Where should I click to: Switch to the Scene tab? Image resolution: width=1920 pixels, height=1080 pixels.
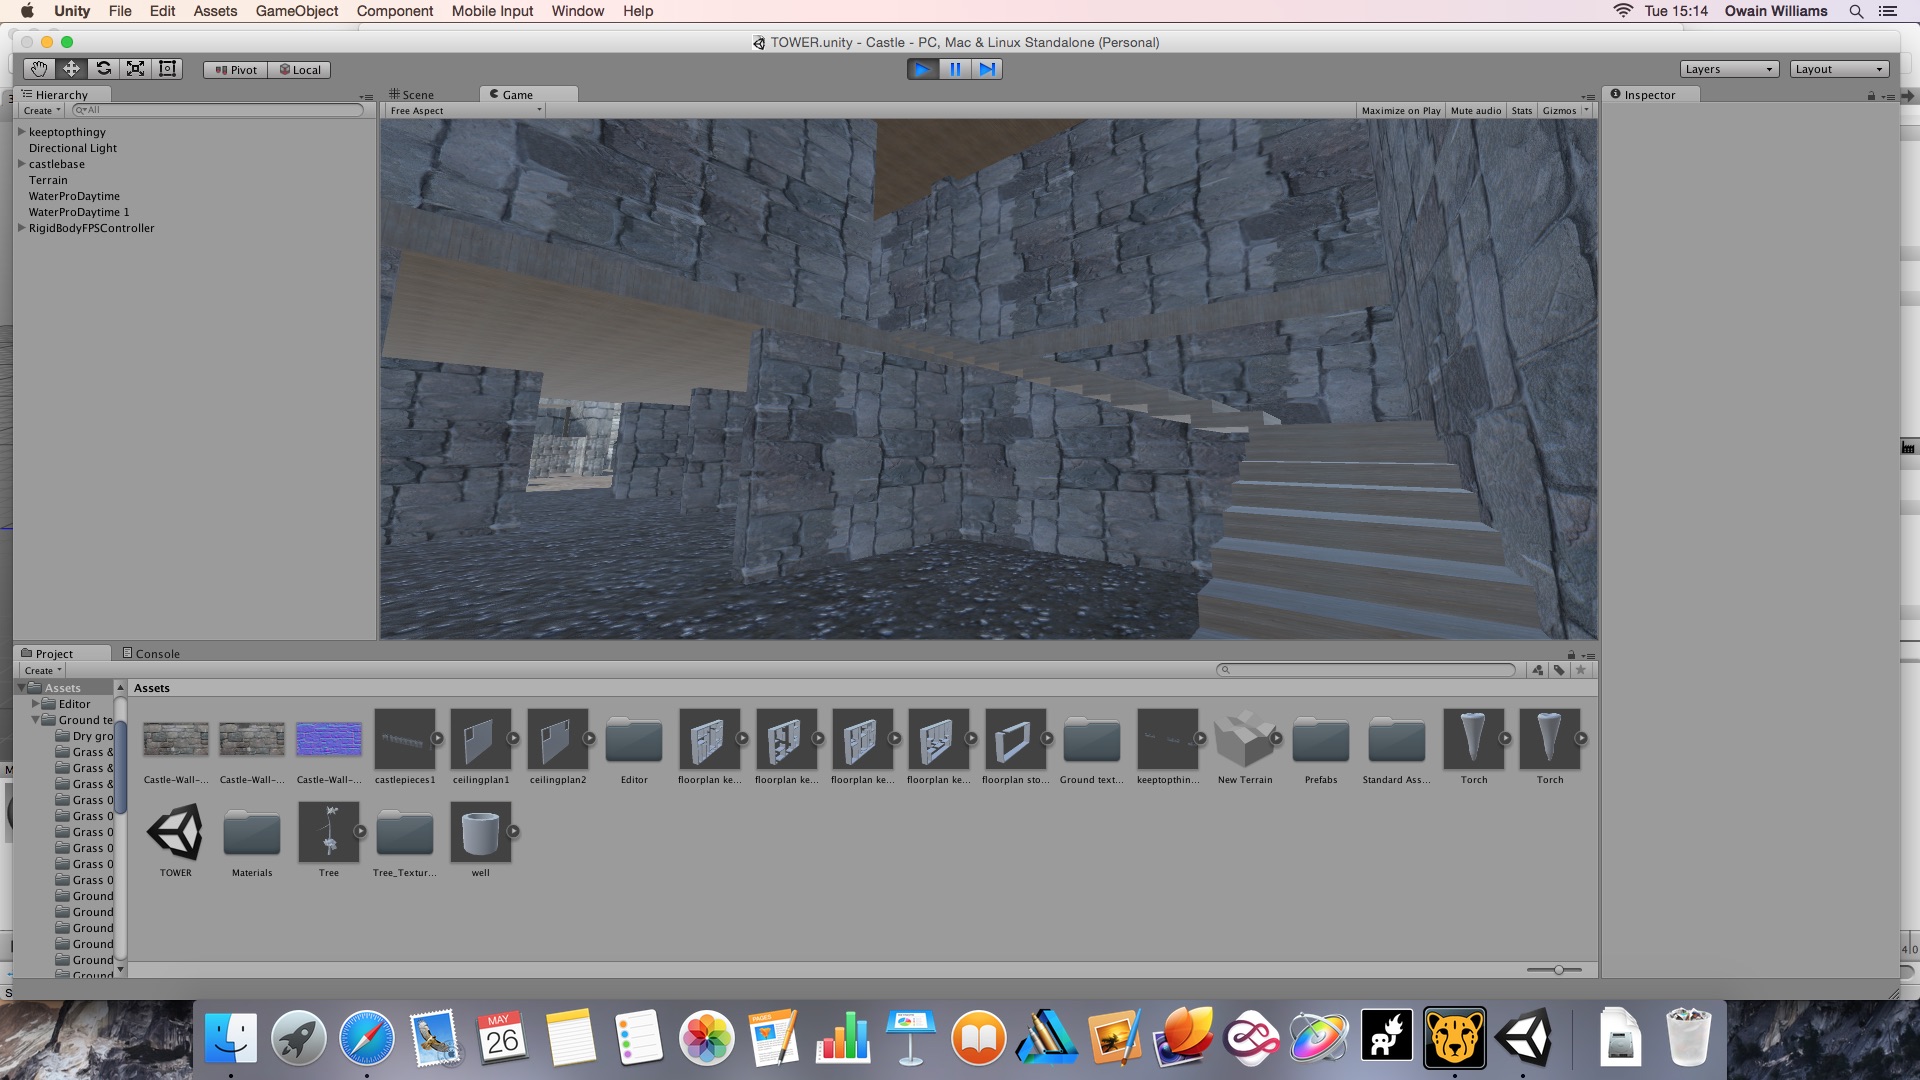tap(412, 95)
